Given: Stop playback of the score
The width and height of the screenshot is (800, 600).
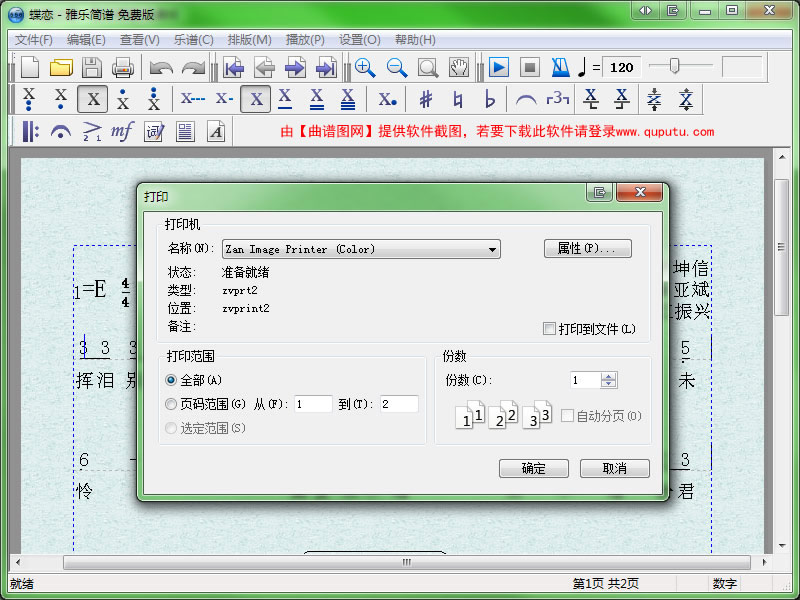Looking at the screenshot, I should [x=530, y=67].
